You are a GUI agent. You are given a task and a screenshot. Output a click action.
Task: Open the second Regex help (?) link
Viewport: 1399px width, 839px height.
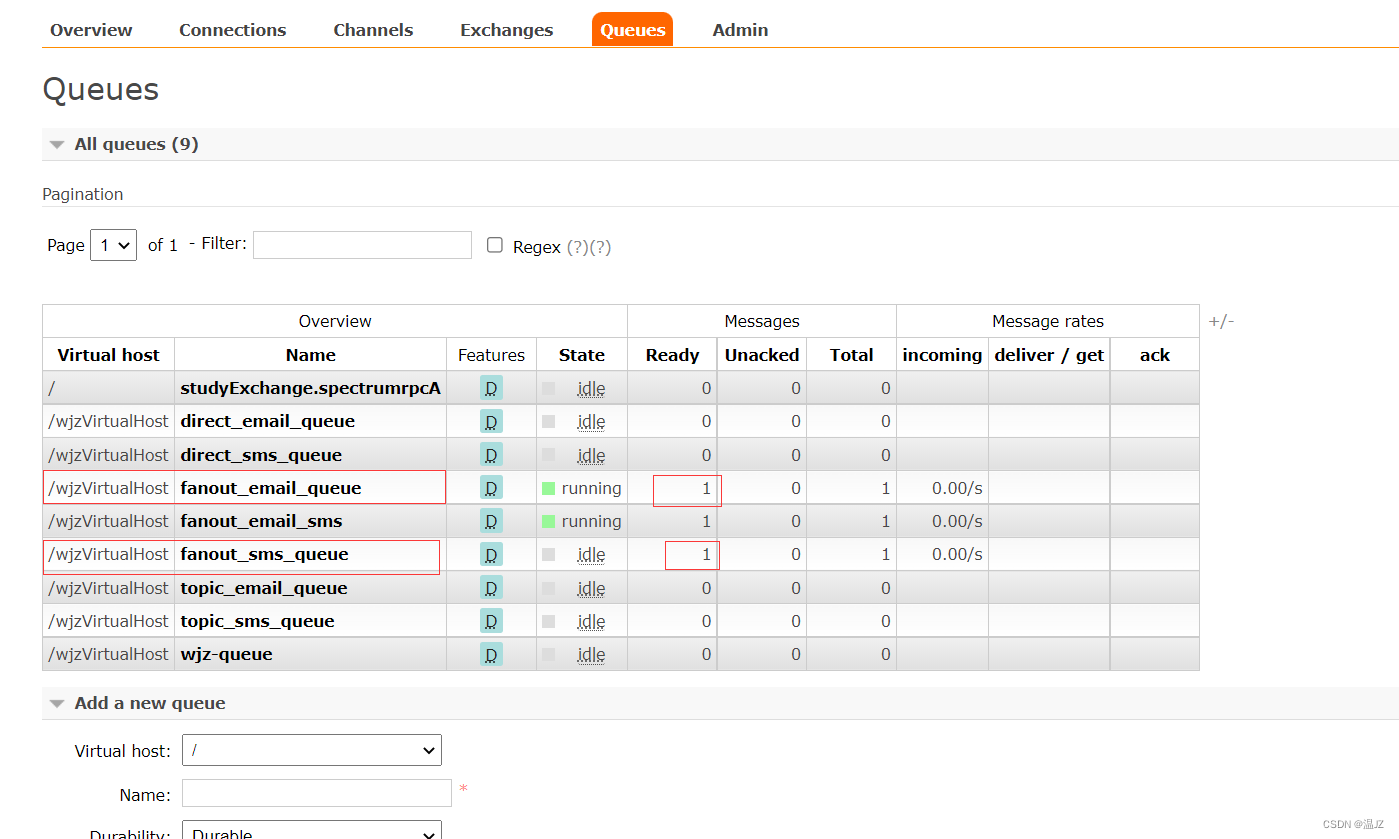click(600, 247)
